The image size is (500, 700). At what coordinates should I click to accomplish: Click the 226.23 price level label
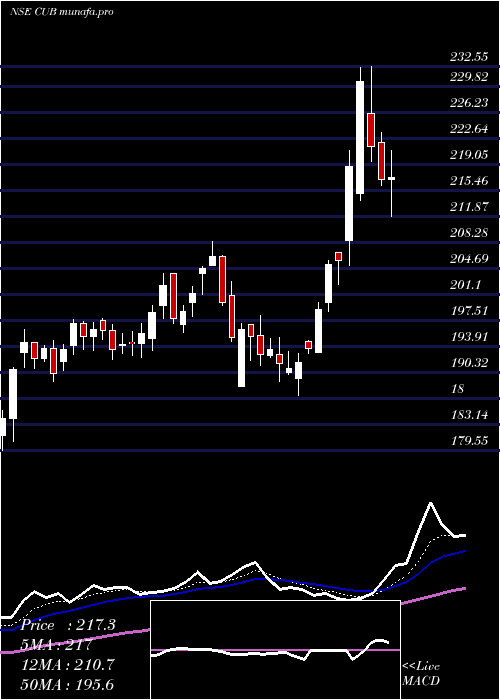(468, 103)
